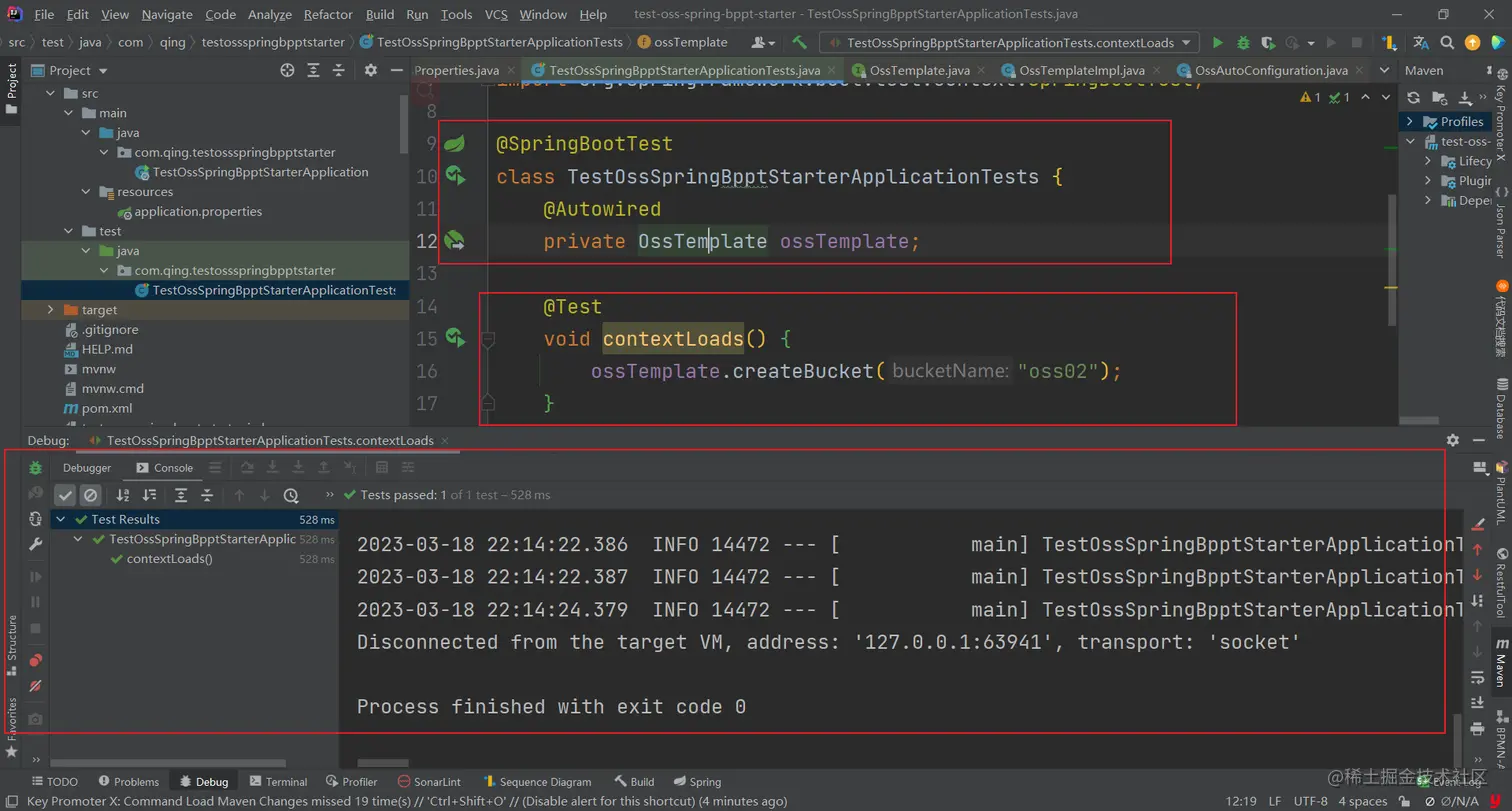Build project using the hammer icon
The image size is (1512, 811).
pos(799,43)
